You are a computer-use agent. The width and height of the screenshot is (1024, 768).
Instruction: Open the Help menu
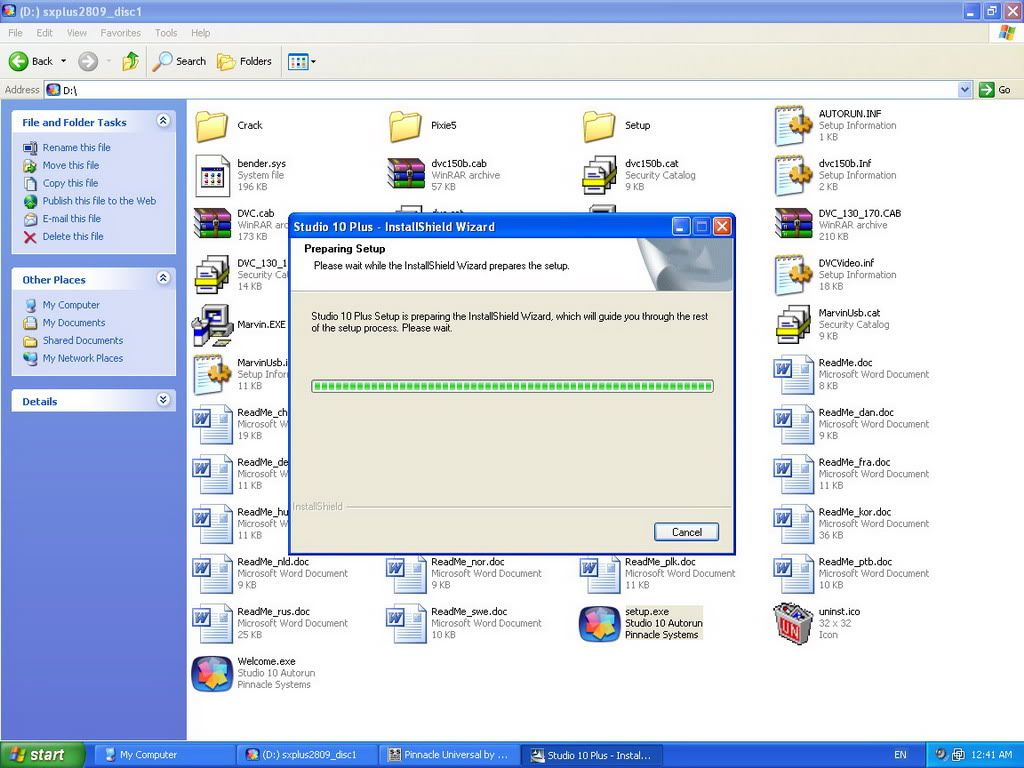coord(200,33)
